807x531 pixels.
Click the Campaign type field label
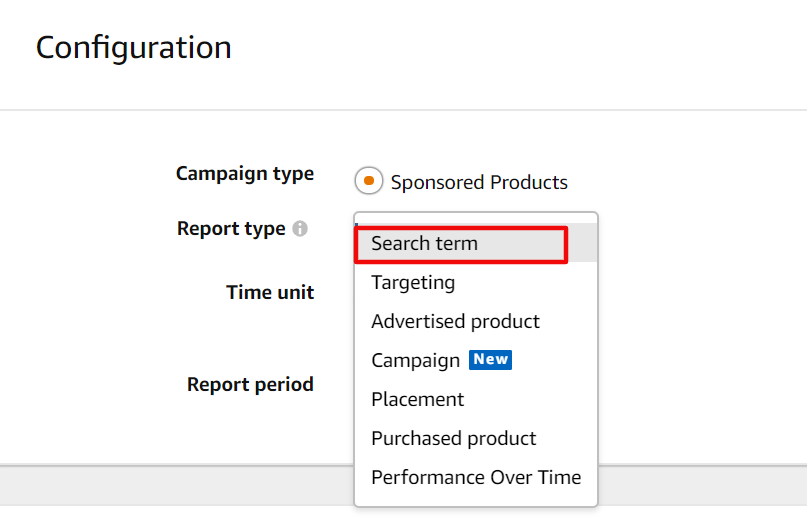(x=245, y=174)
